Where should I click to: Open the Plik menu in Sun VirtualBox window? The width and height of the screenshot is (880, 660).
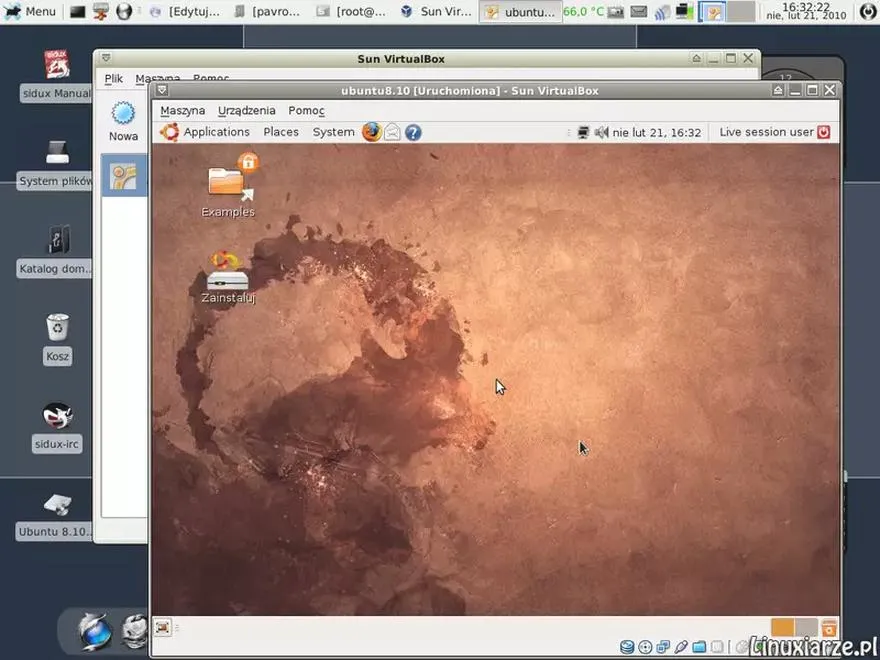(x=113, y=79)
